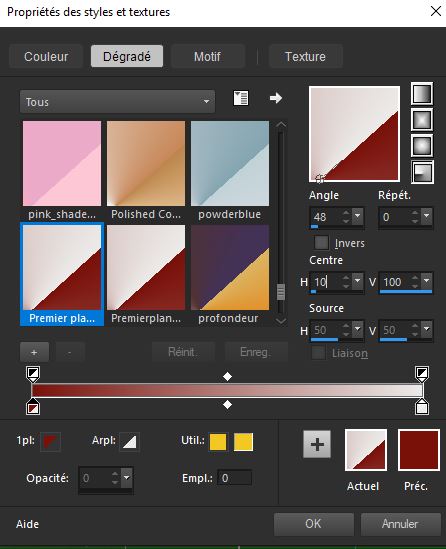Open the resource manager list icon

coord(241,98)
